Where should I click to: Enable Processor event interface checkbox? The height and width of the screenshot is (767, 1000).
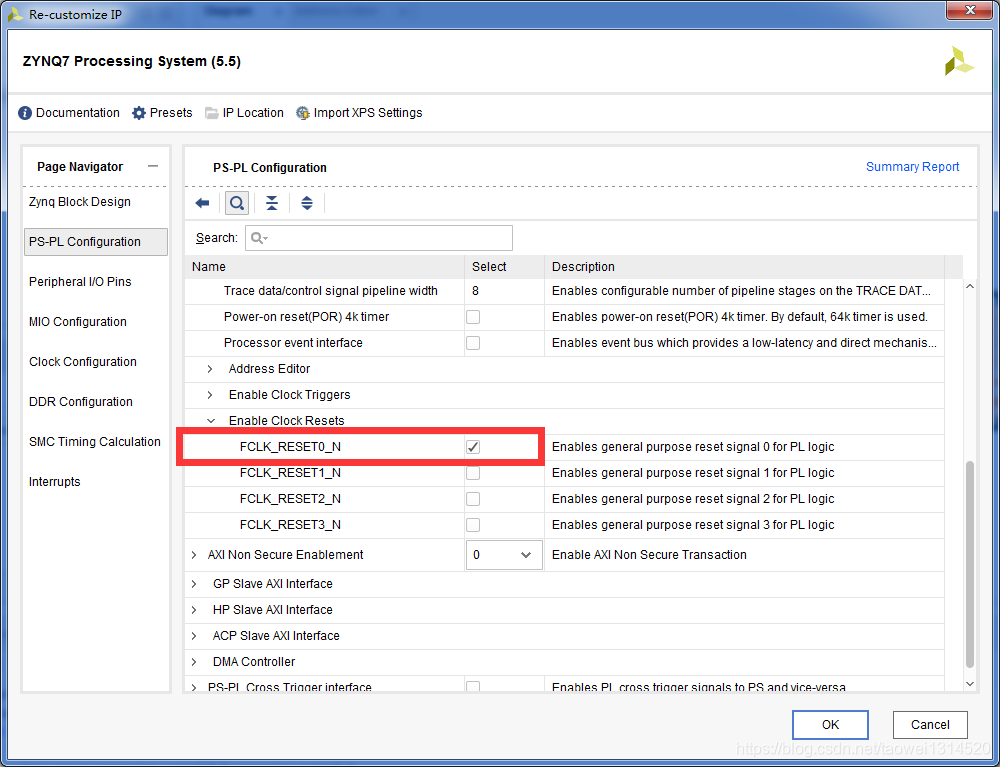pyautogui.click(x=473, y=343)
